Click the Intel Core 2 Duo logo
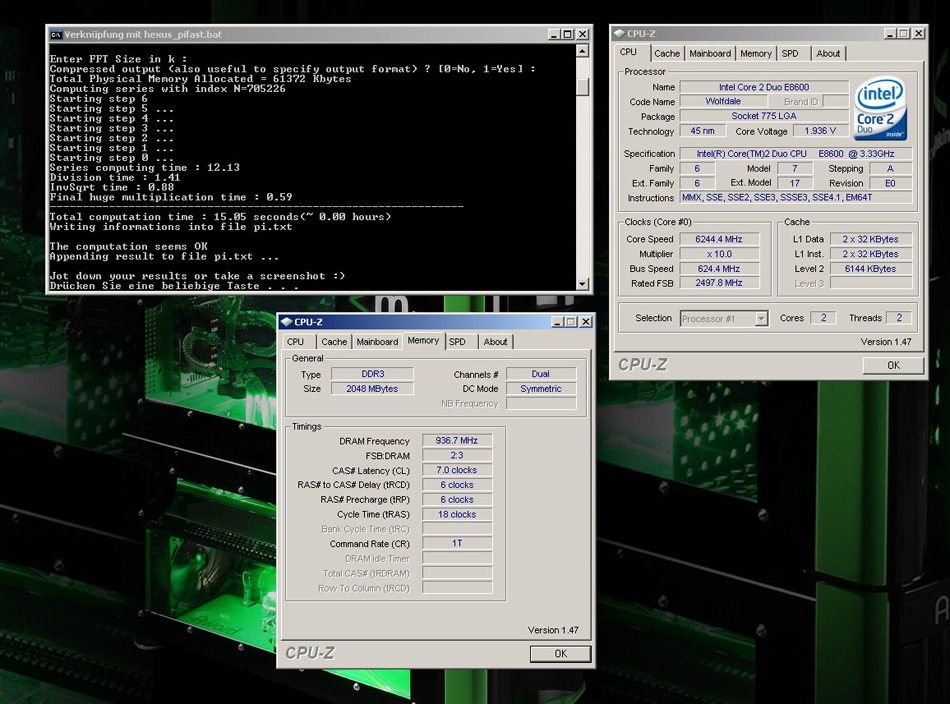 [880, 108]
